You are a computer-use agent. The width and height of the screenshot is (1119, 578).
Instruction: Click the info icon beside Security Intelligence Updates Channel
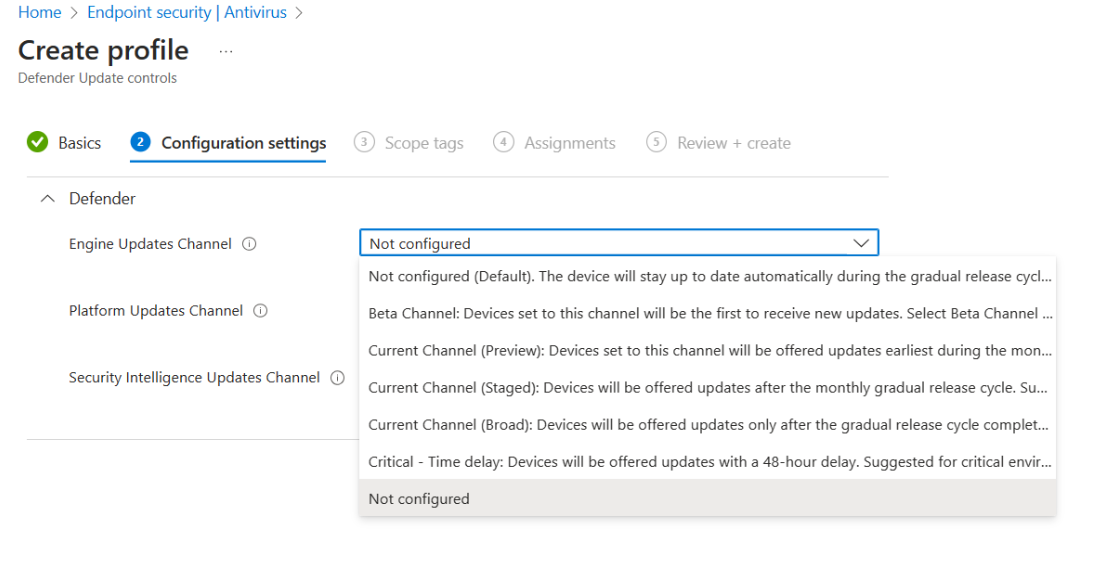pos(337,377)
